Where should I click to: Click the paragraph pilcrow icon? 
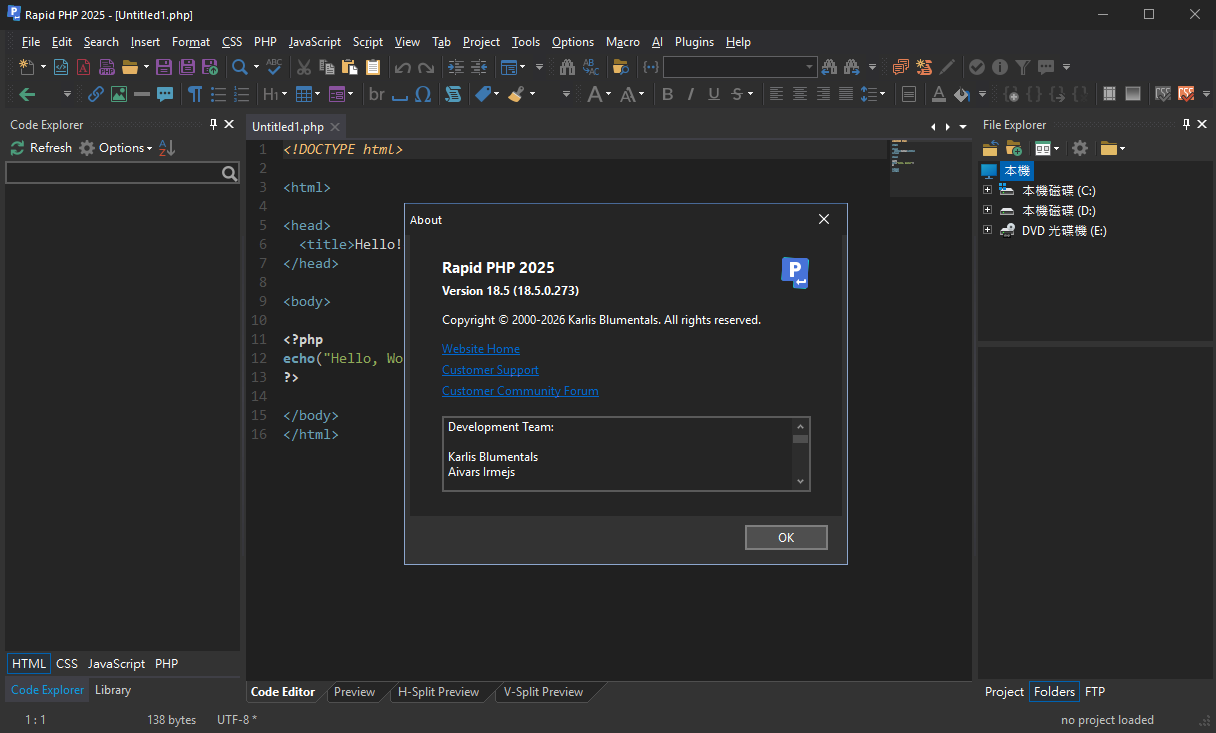(194, 94)
